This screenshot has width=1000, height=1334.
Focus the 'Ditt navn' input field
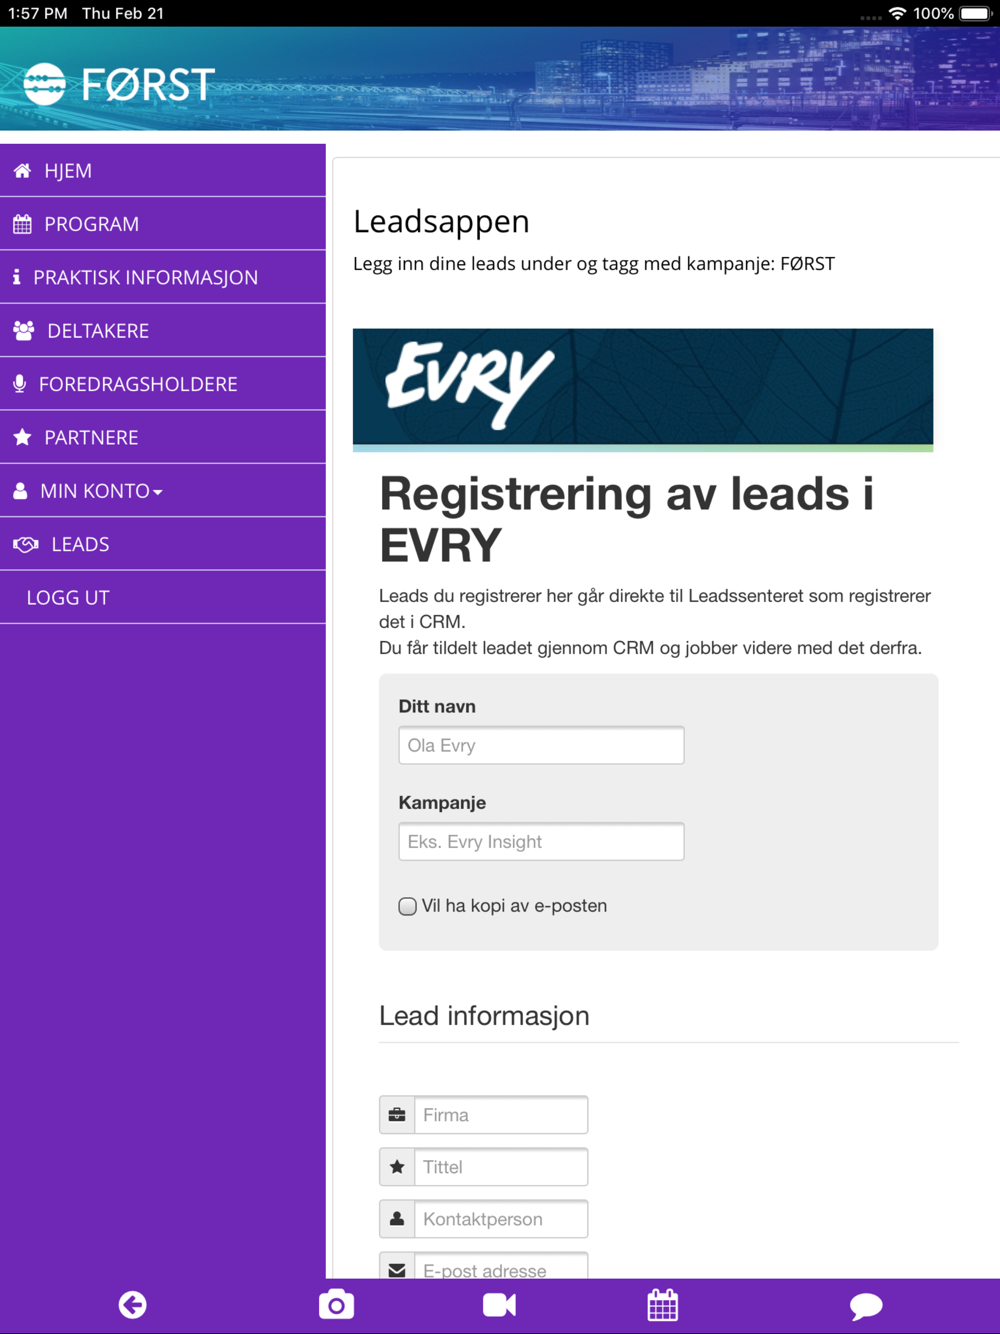pos(541,745)
